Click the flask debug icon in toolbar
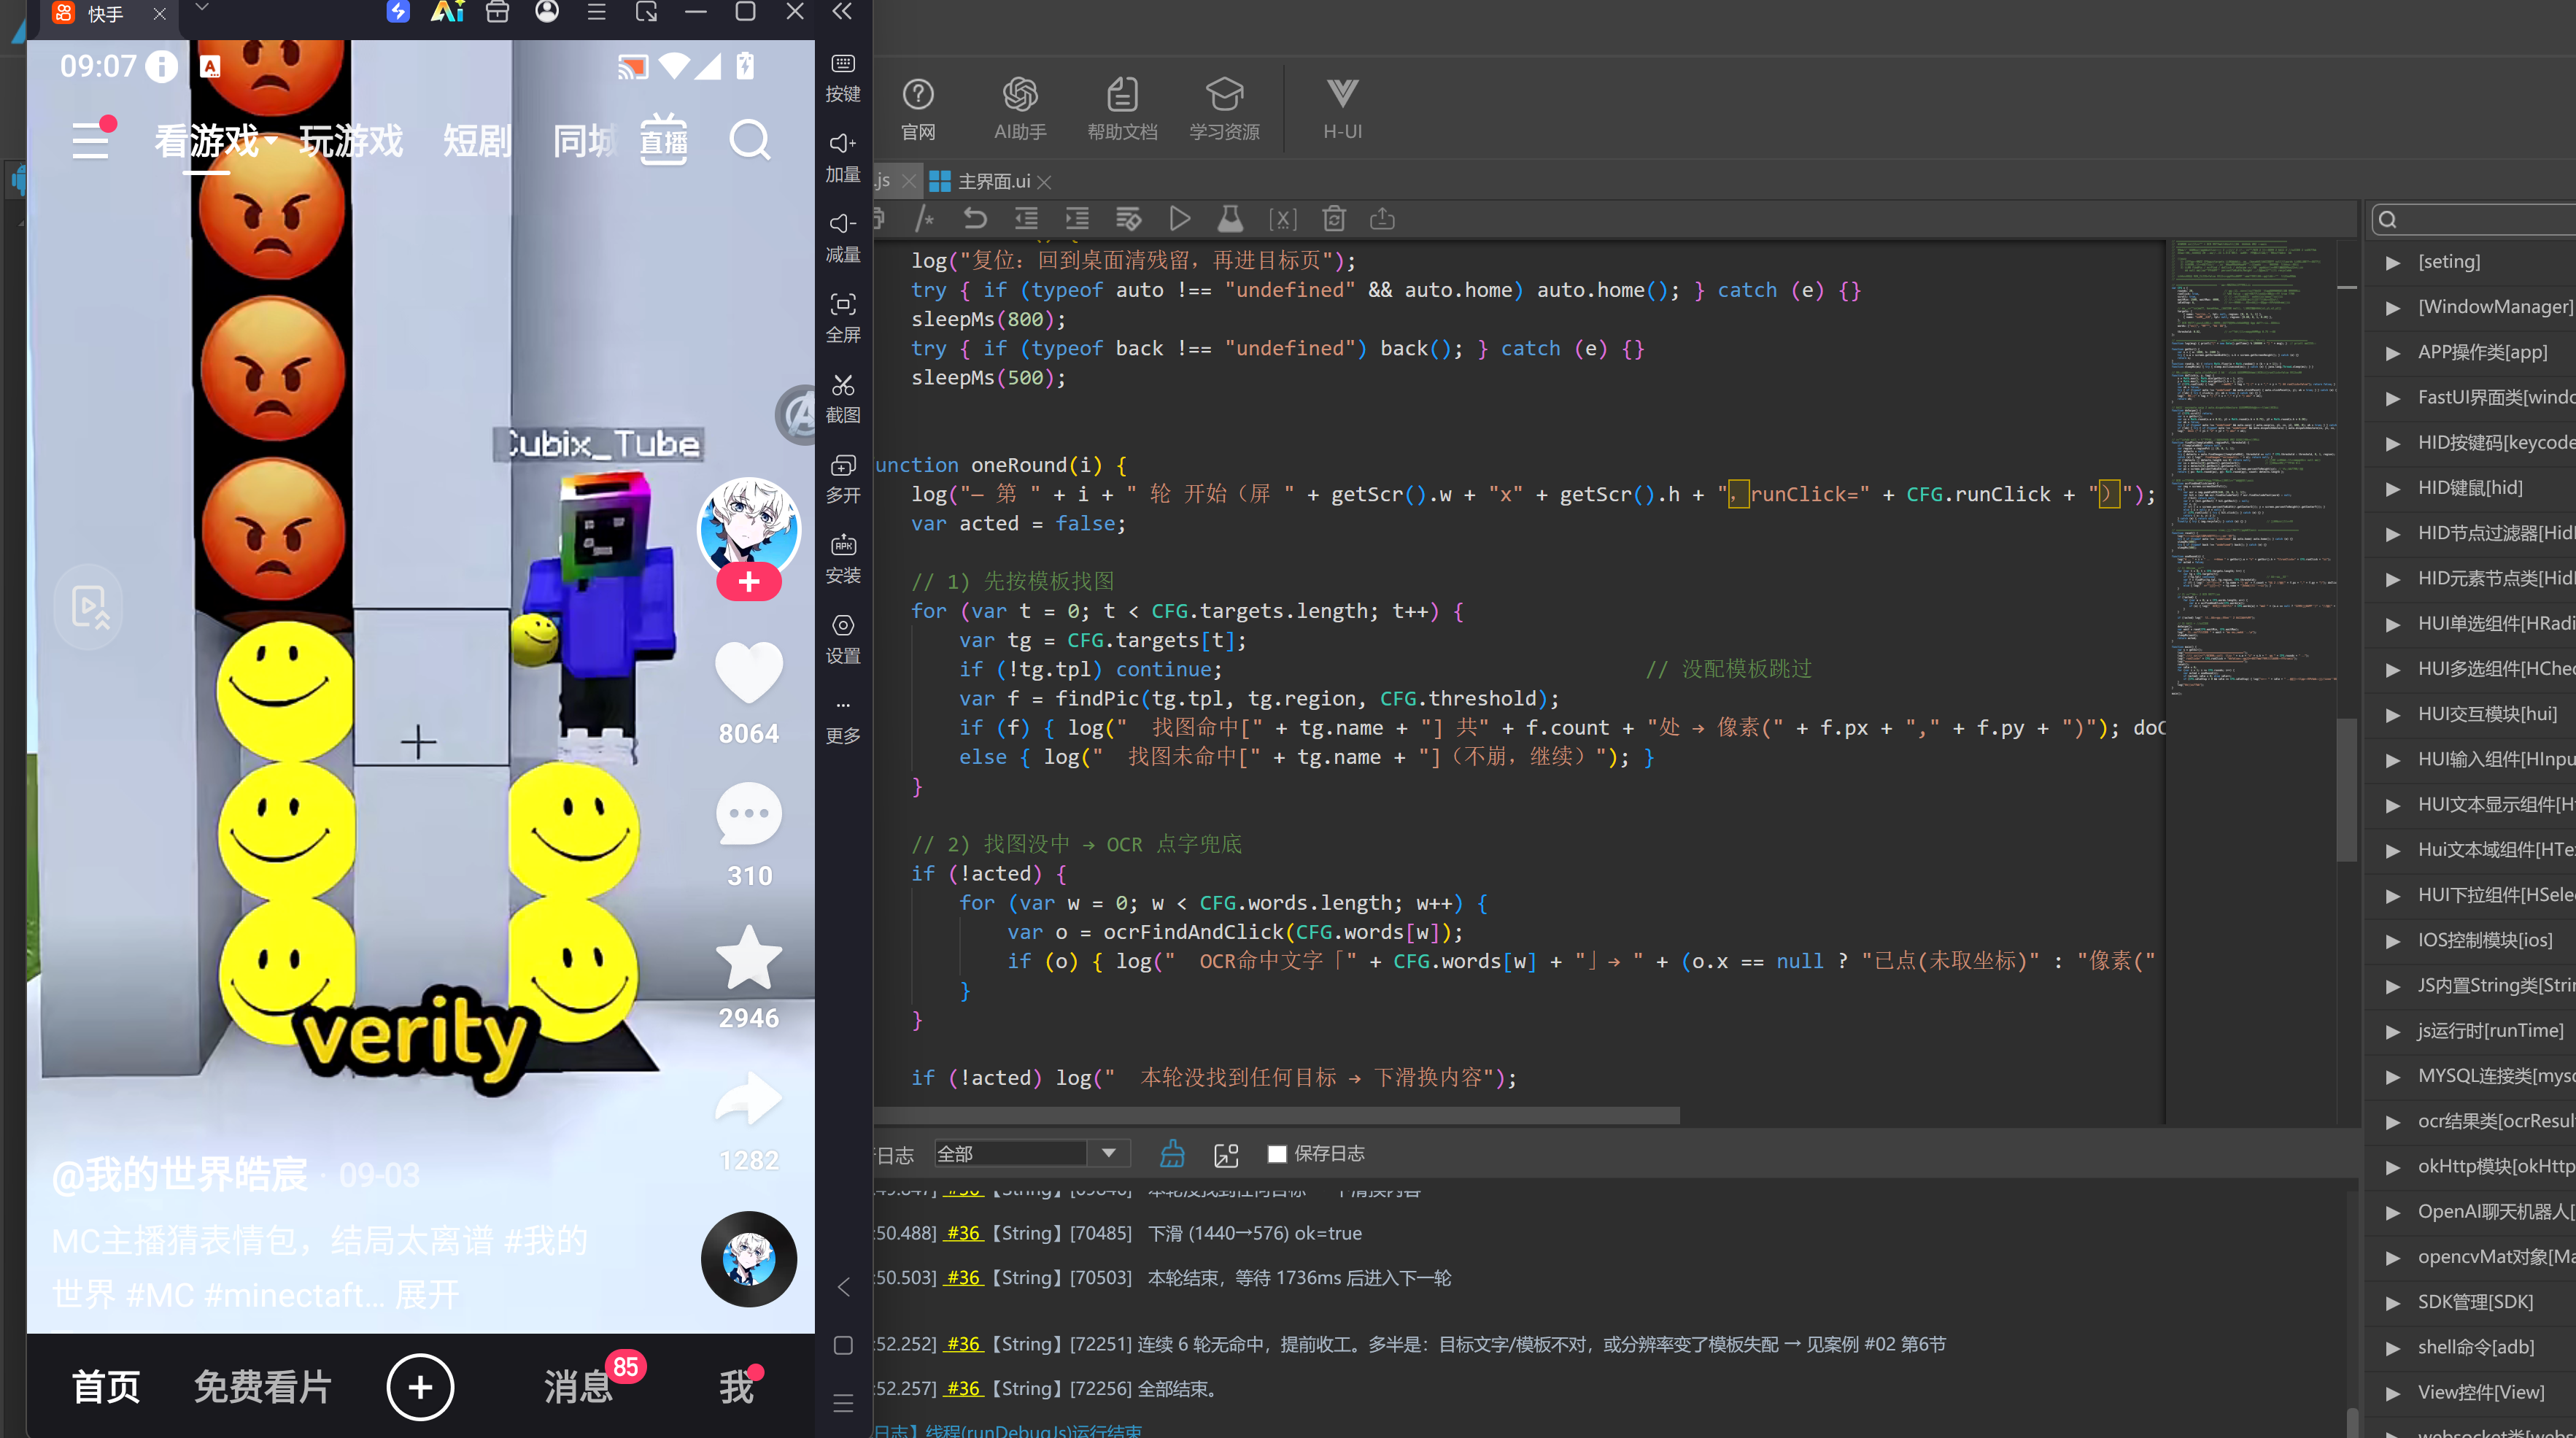The width and height of the screenshot is (2576, 1438). (x=1230, y=218)
